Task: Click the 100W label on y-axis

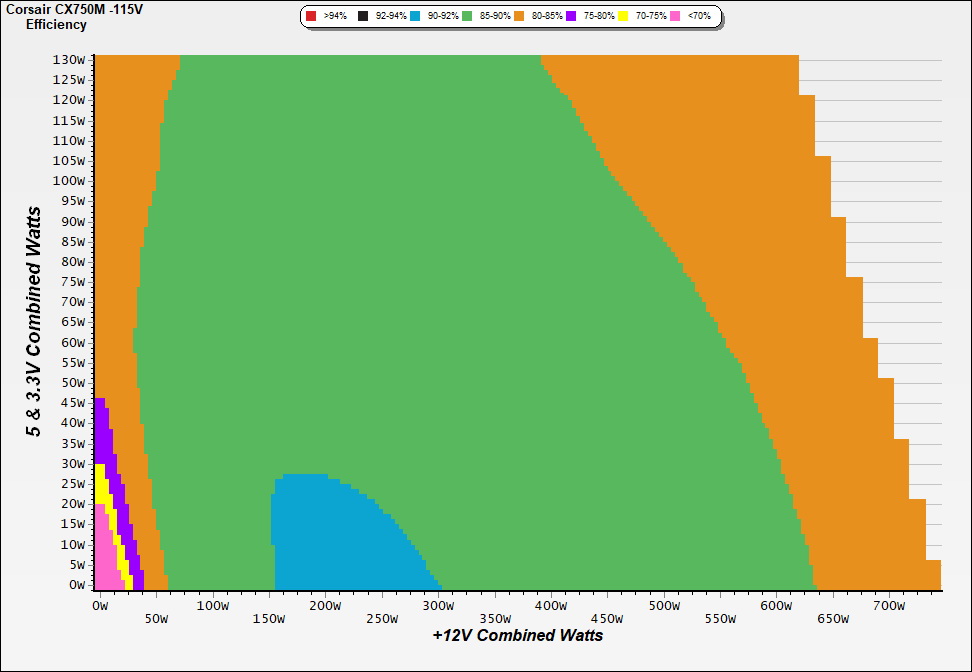Action: [70, 181]
